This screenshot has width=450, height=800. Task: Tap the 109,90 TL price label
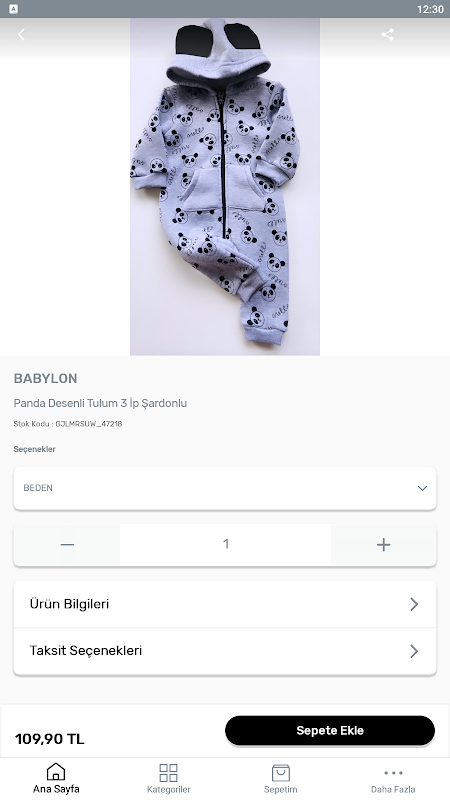pyautogui.click(x=49, y=739)
